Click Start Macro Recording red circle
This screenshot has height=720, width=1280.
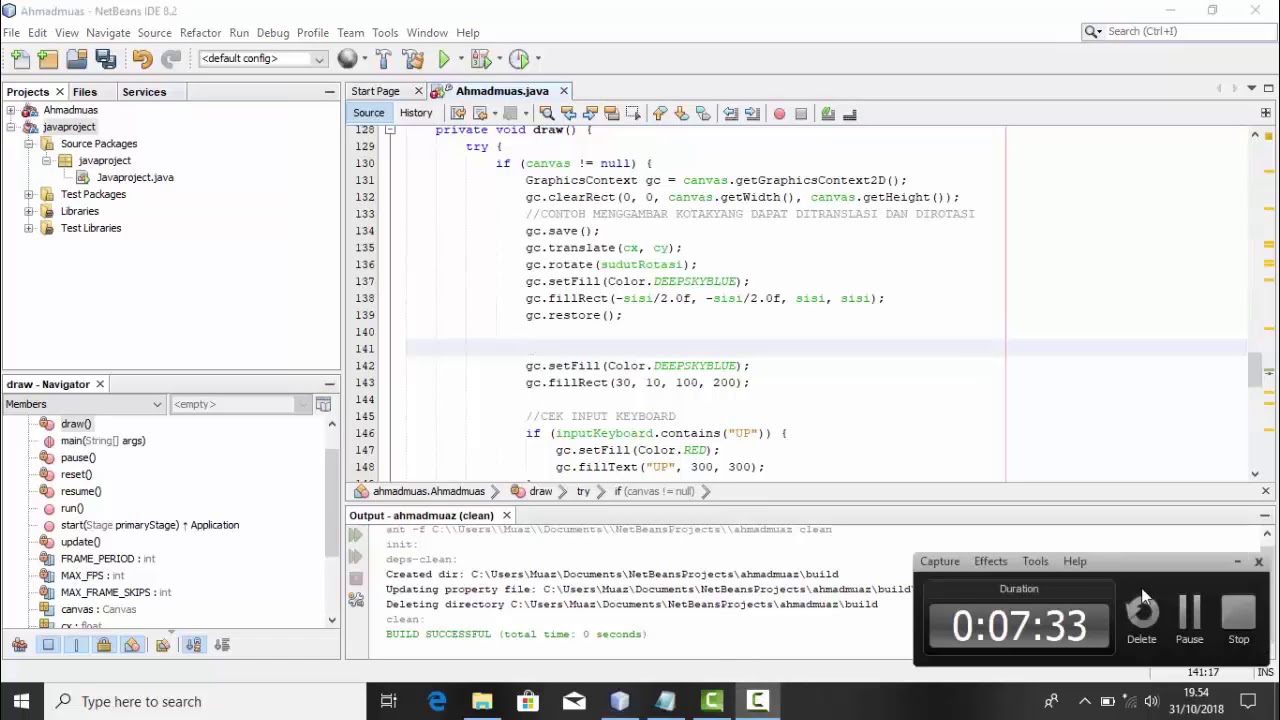pos(779,113)
